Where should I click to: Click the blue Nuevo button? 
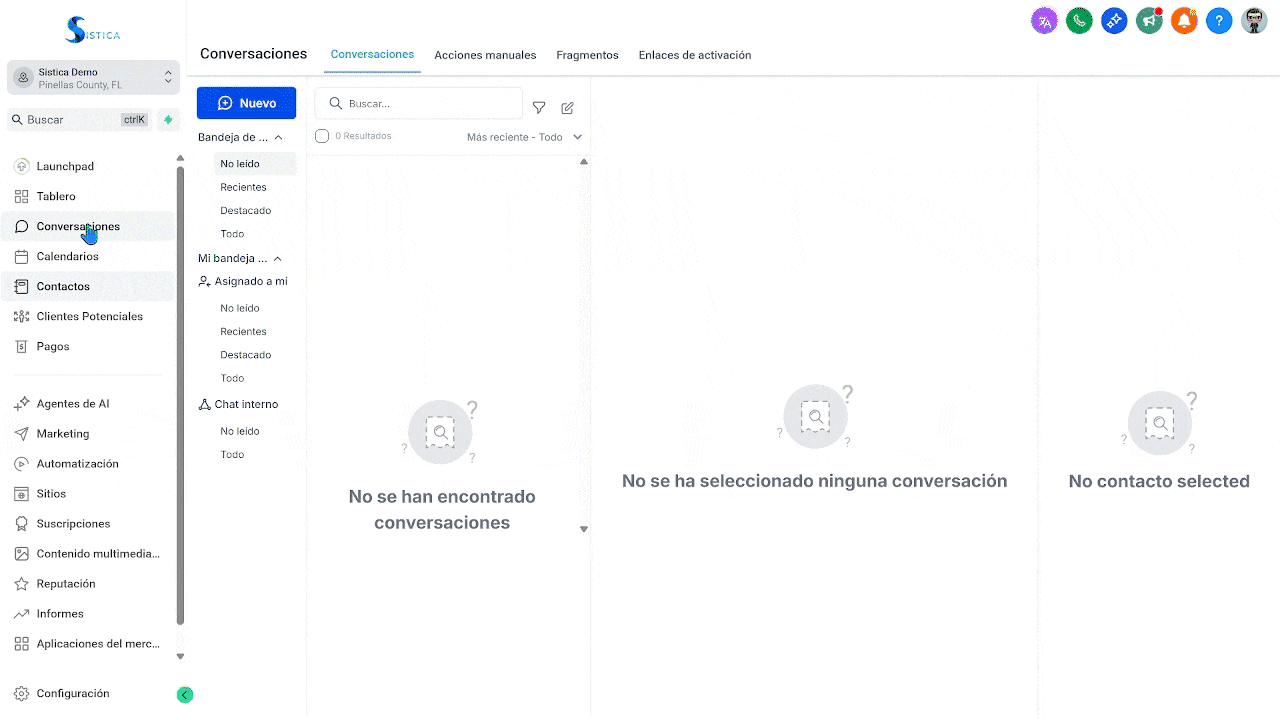[x=246, y=103]
